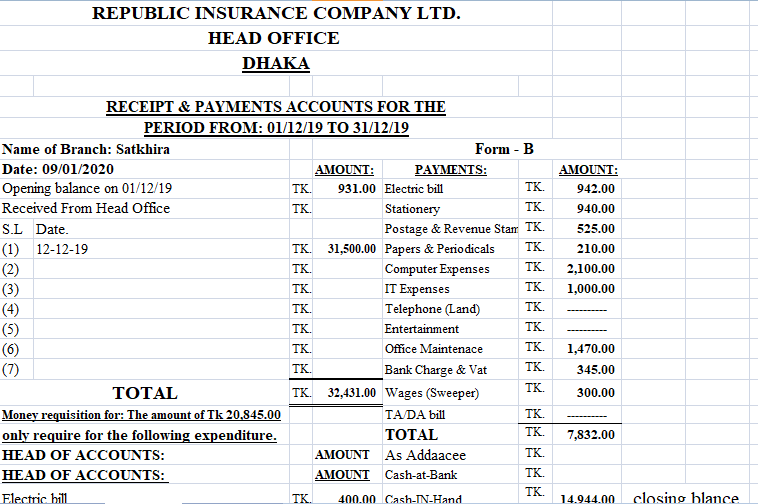Click the payments total 7,832.00 cell
Image resolution: width=758 pixels, height=504 pixels.
point(590,435)
